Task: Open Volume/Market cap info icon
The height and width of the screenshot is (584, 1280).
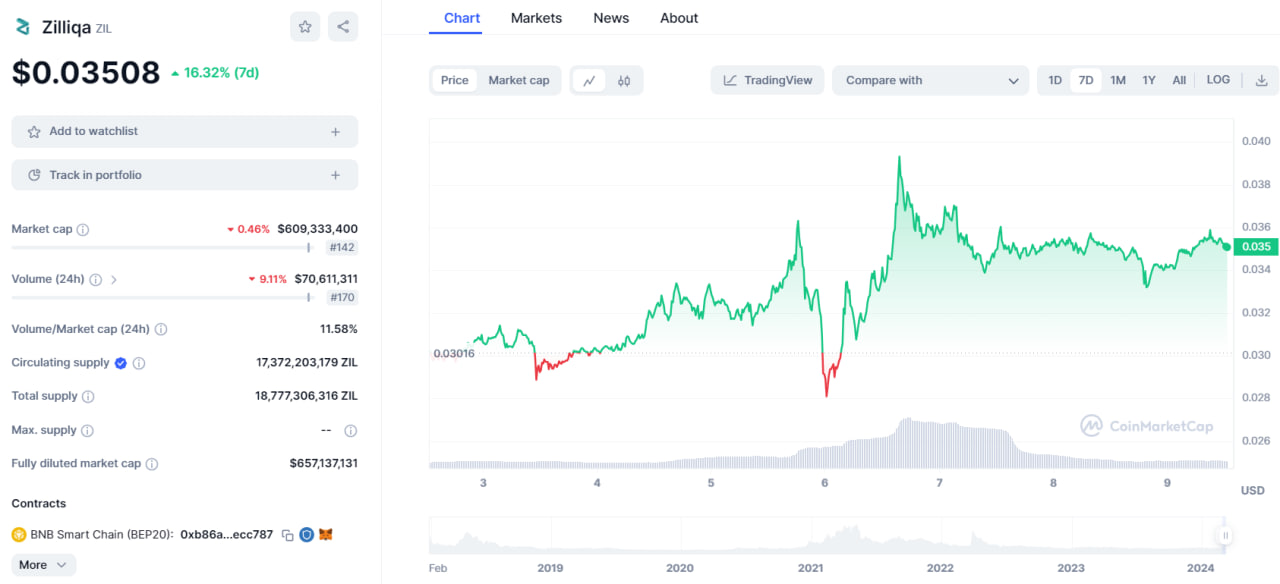Action: pyautogui.click(x=161, y=330)
